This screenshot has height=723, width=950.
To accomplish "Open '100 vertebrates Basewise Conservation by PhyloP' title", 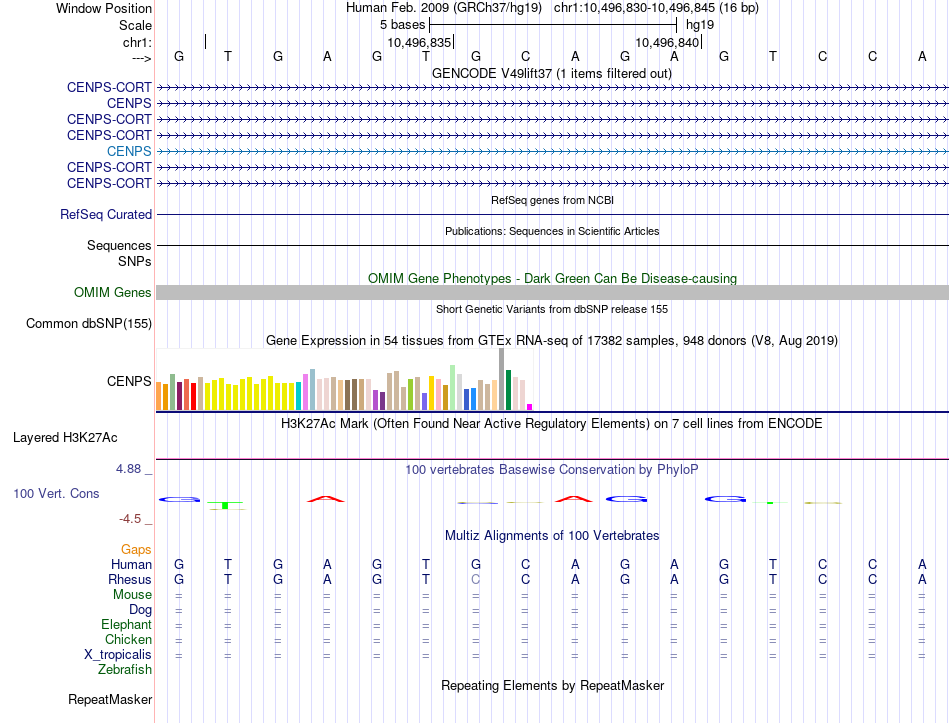I will click(x=552, y=470).
